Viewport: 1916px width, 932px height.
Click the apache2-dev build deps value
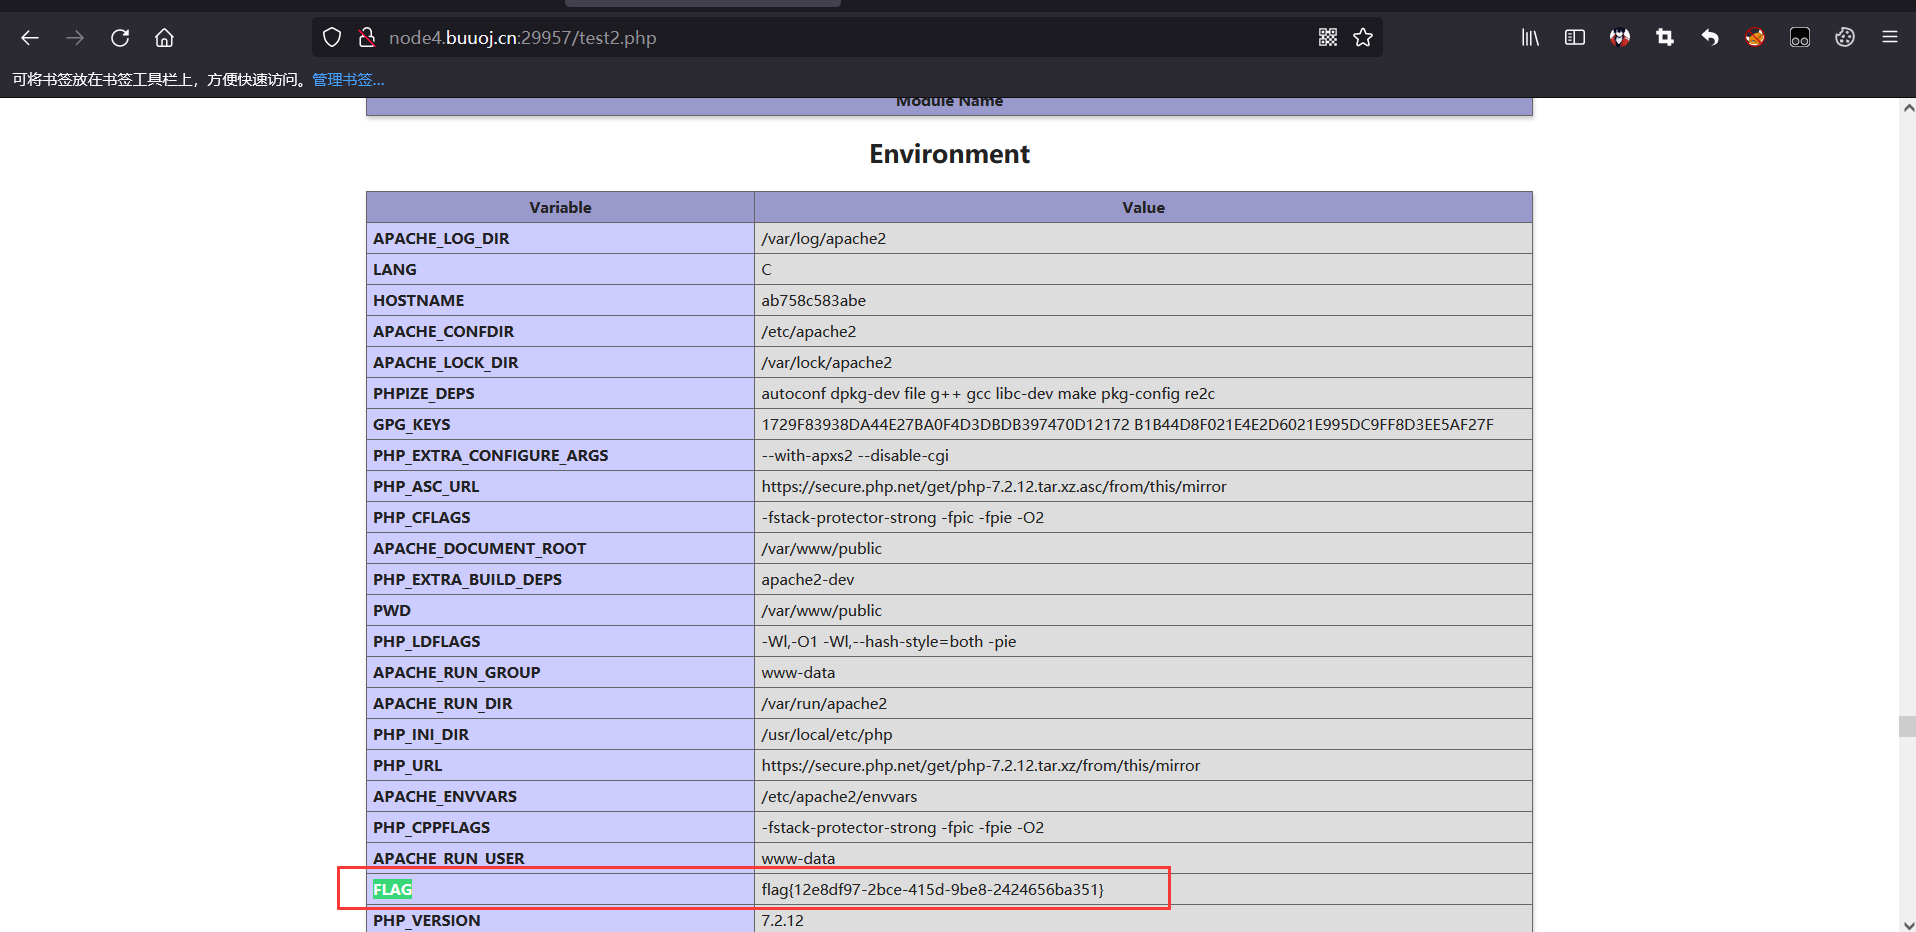(807, 579)
